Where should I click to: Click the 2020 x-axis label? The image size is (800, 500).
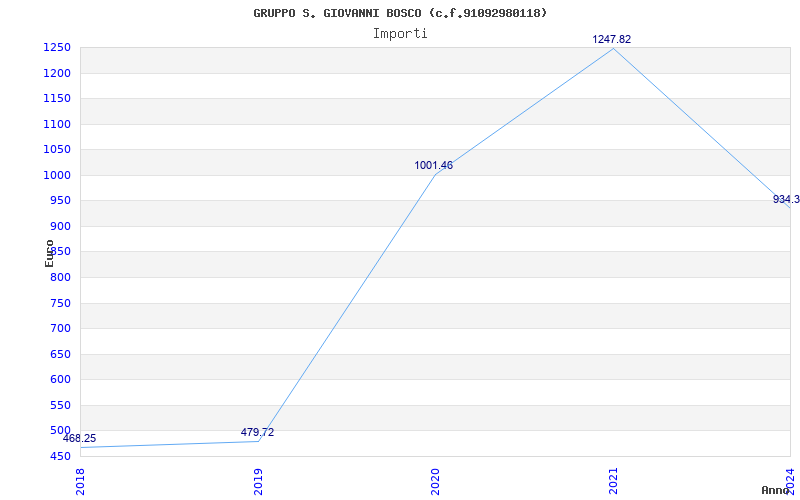[x=436, y=481]
